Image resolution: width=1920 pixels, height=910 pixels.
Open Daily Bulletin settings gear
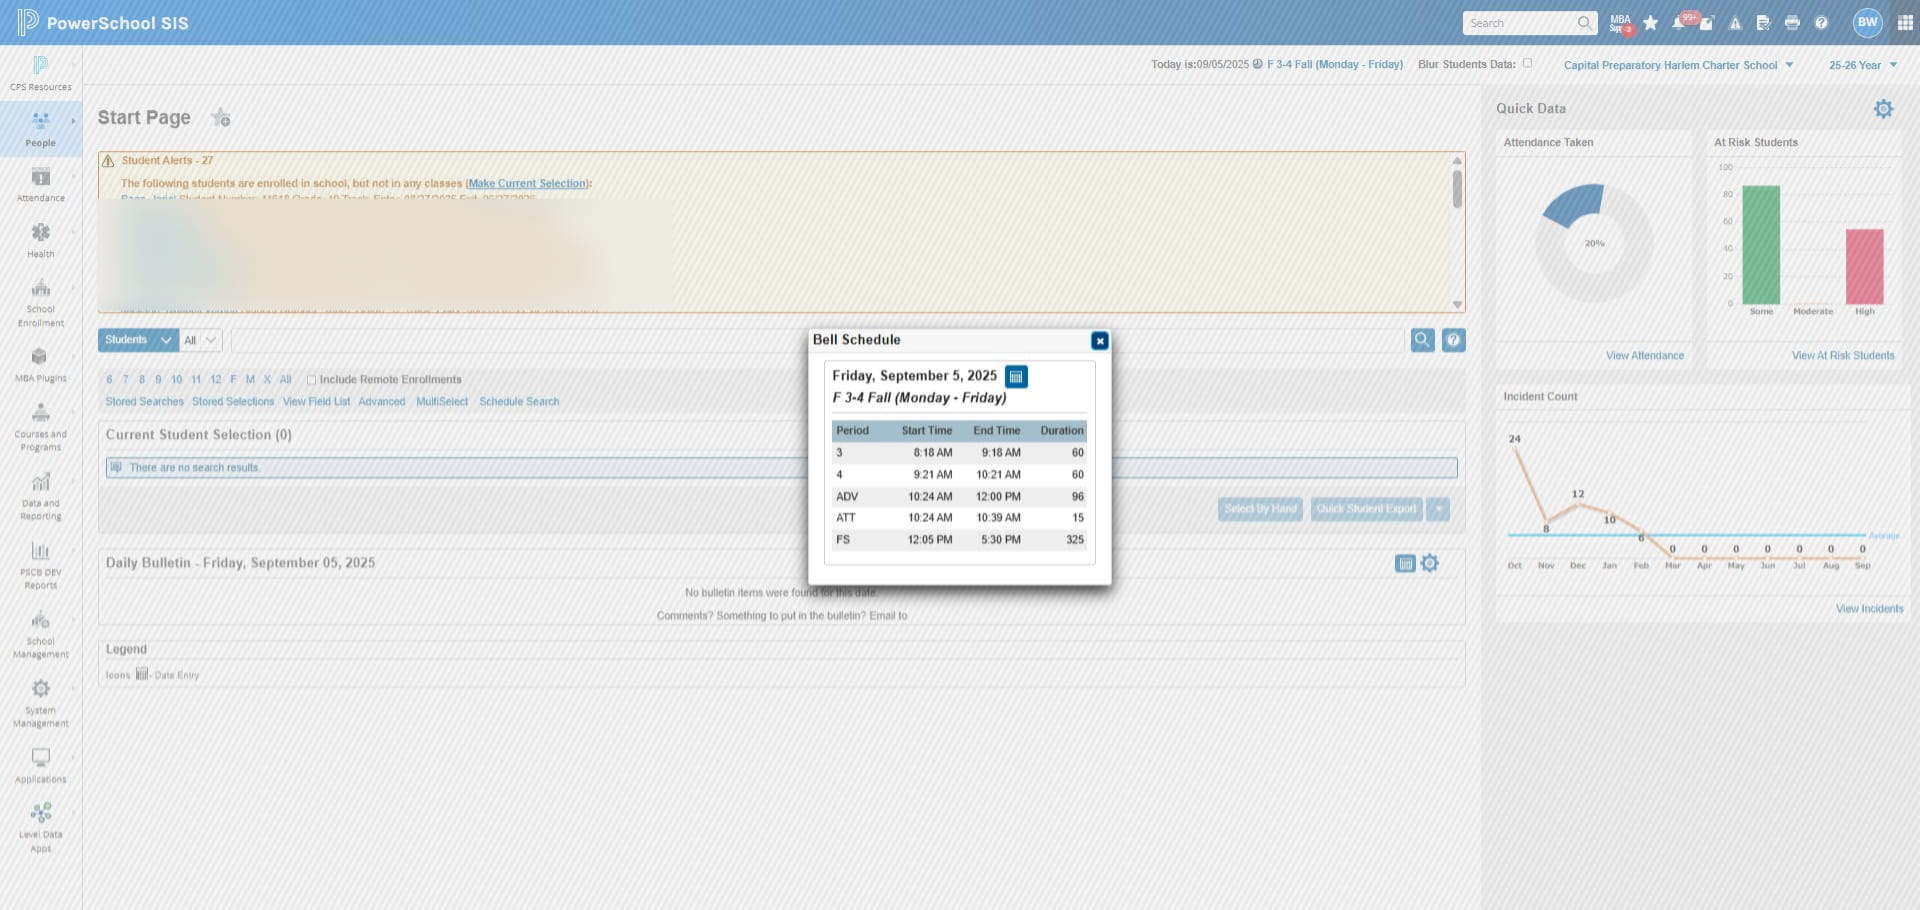[1430, 563]
